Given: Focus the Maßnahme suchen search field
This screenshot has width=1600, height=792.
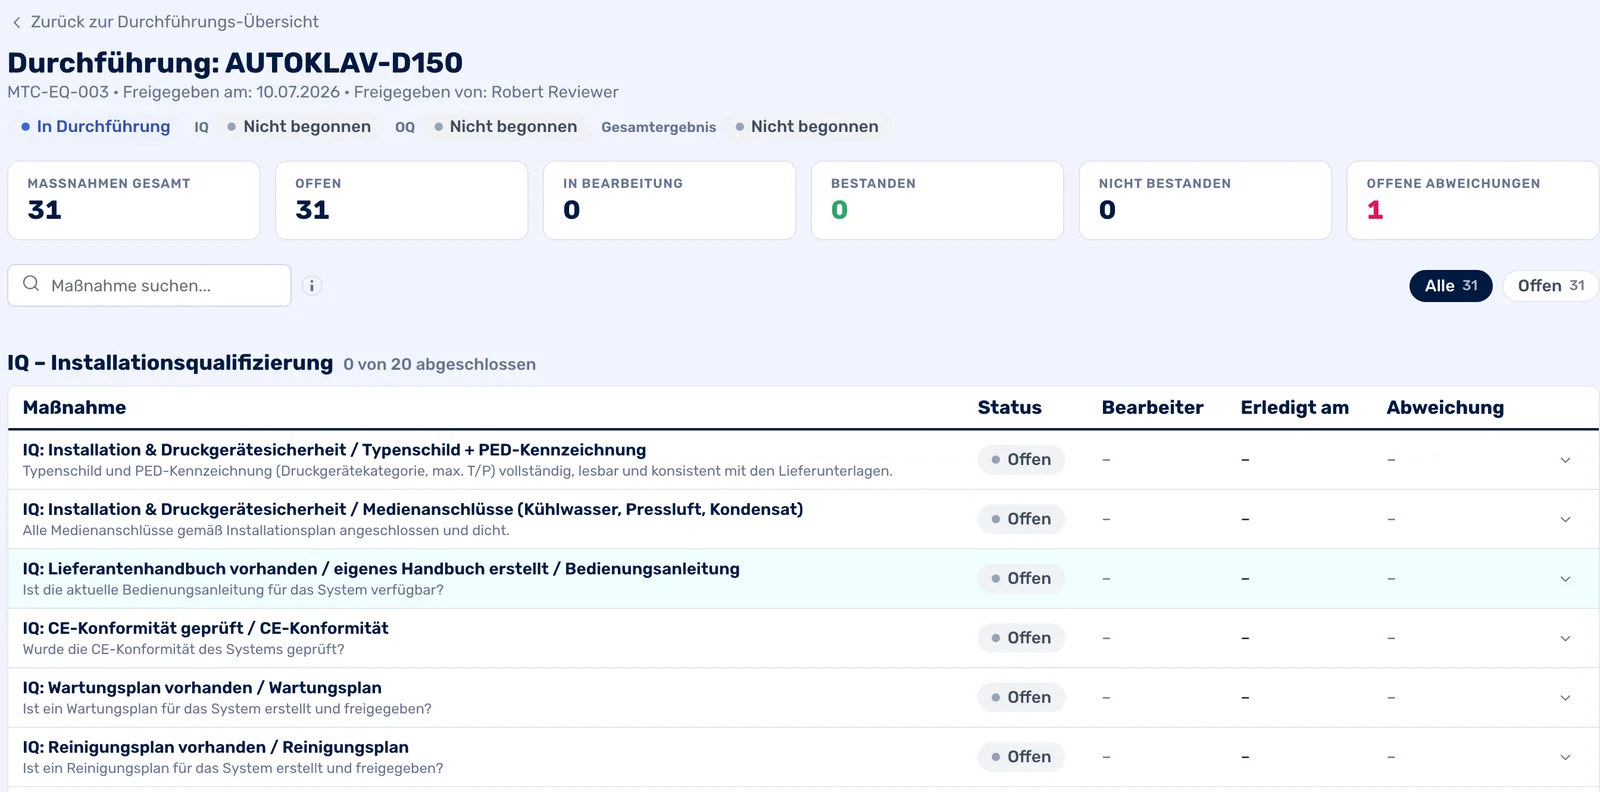Looking at the screenshot, I should (x=149, y=286).
